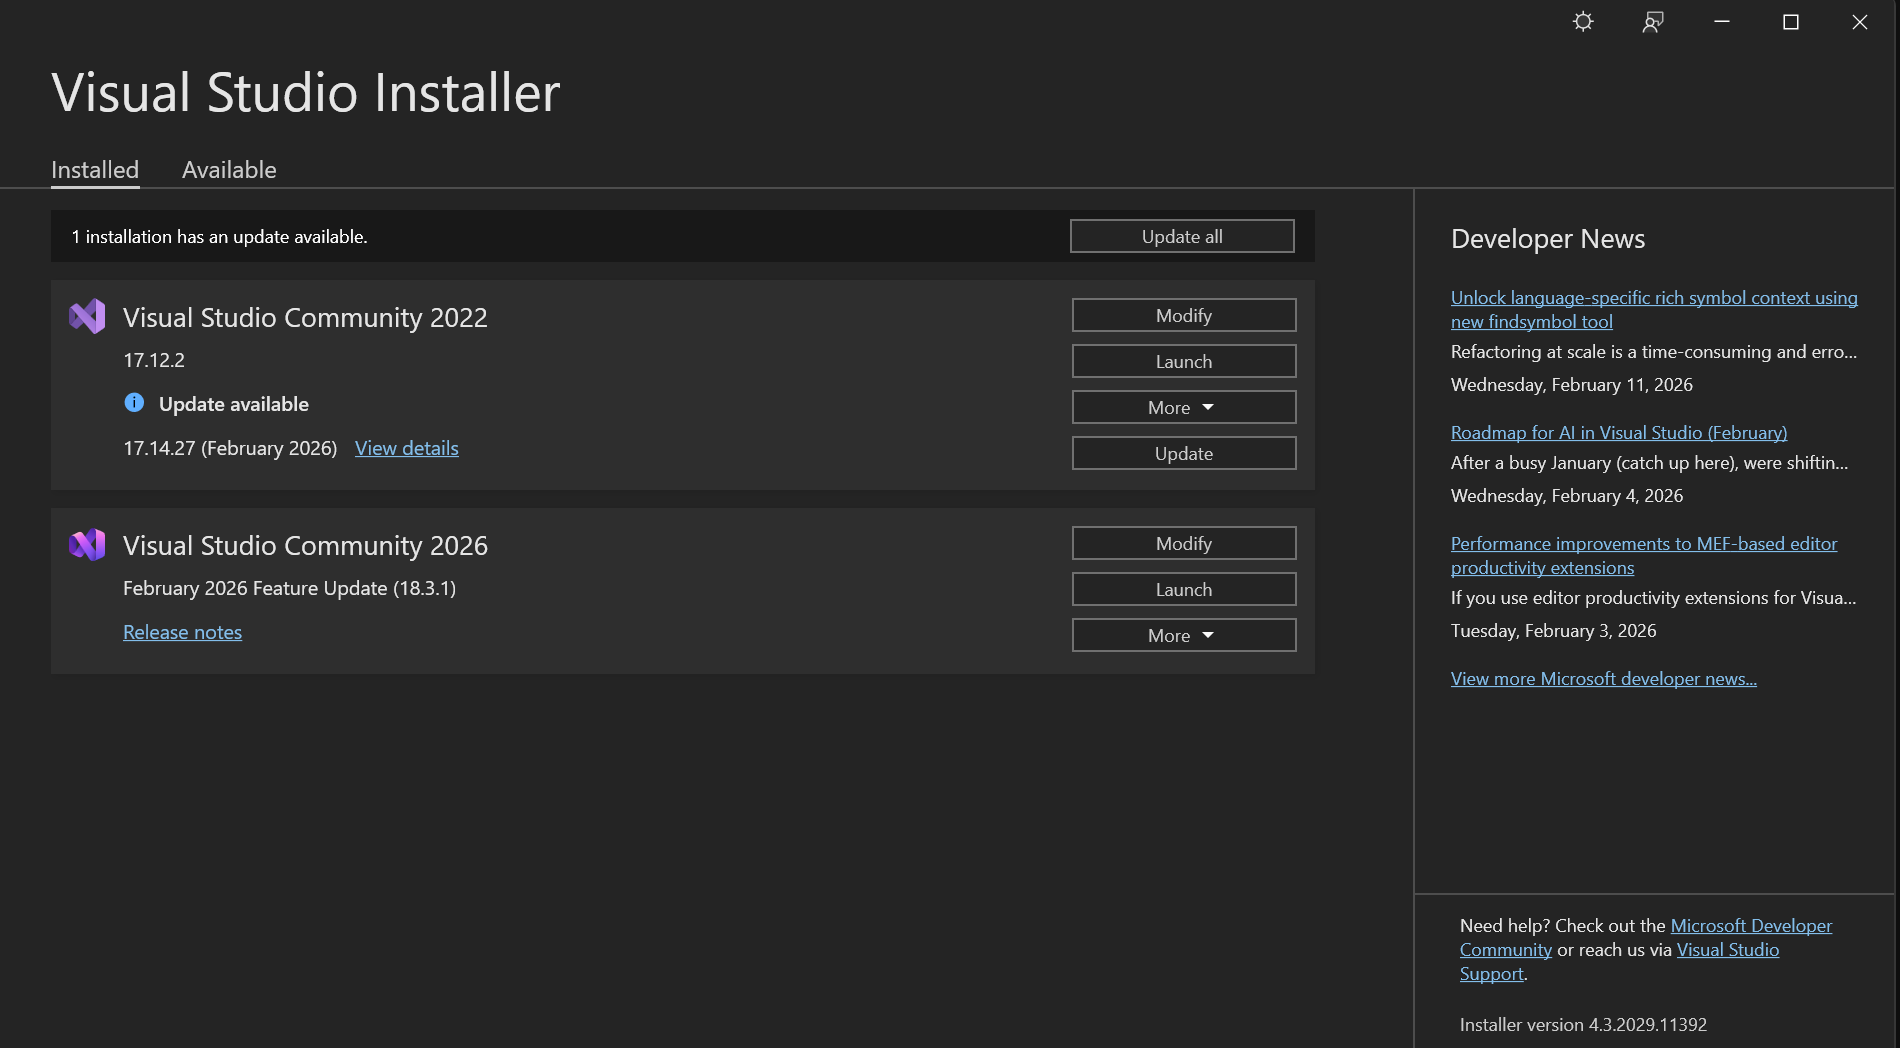Launch Visual Studio Community 2026
This screenshot has width=1900, height=1048.
(1183, 589)
